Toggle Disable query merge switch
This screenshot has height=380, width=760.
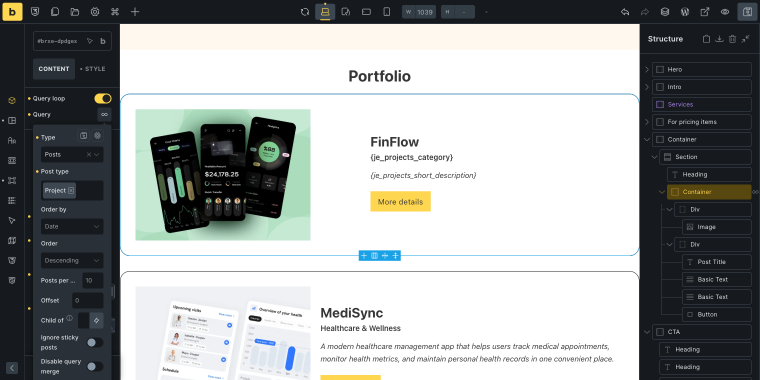(x=95, y=366)
